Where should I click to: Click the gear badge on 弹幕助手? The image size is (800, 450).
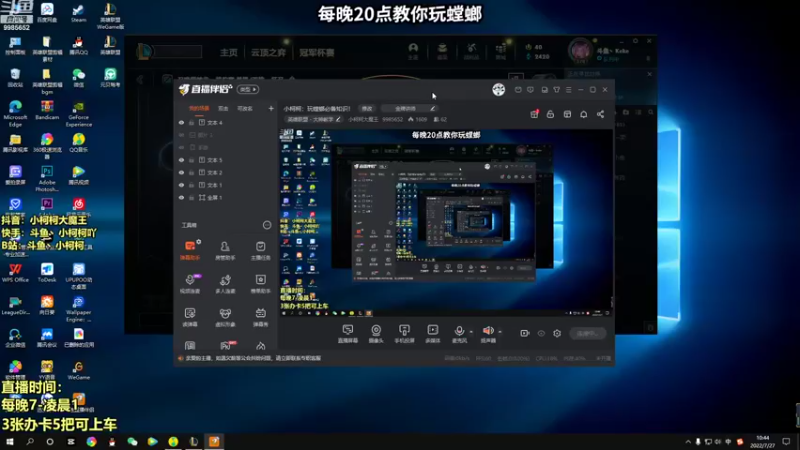click(x=198, y=242)
